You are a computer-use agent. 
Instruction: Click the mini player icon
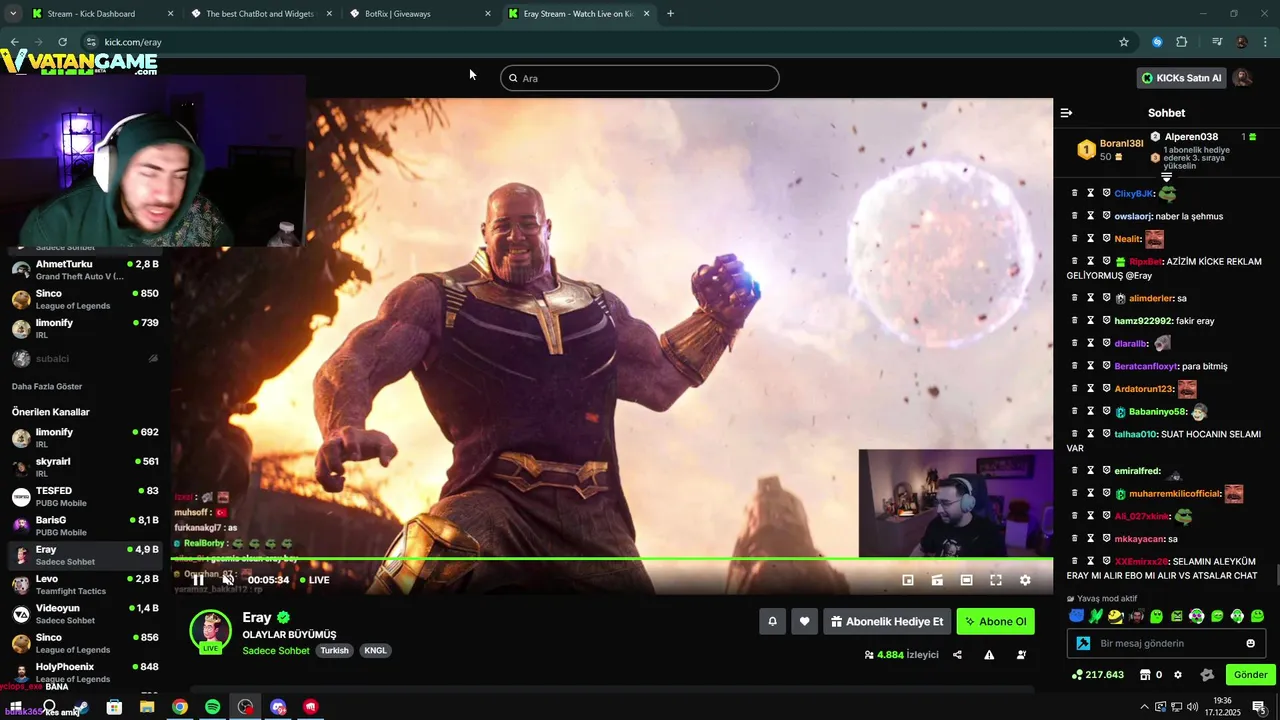[x=908, y=580]
